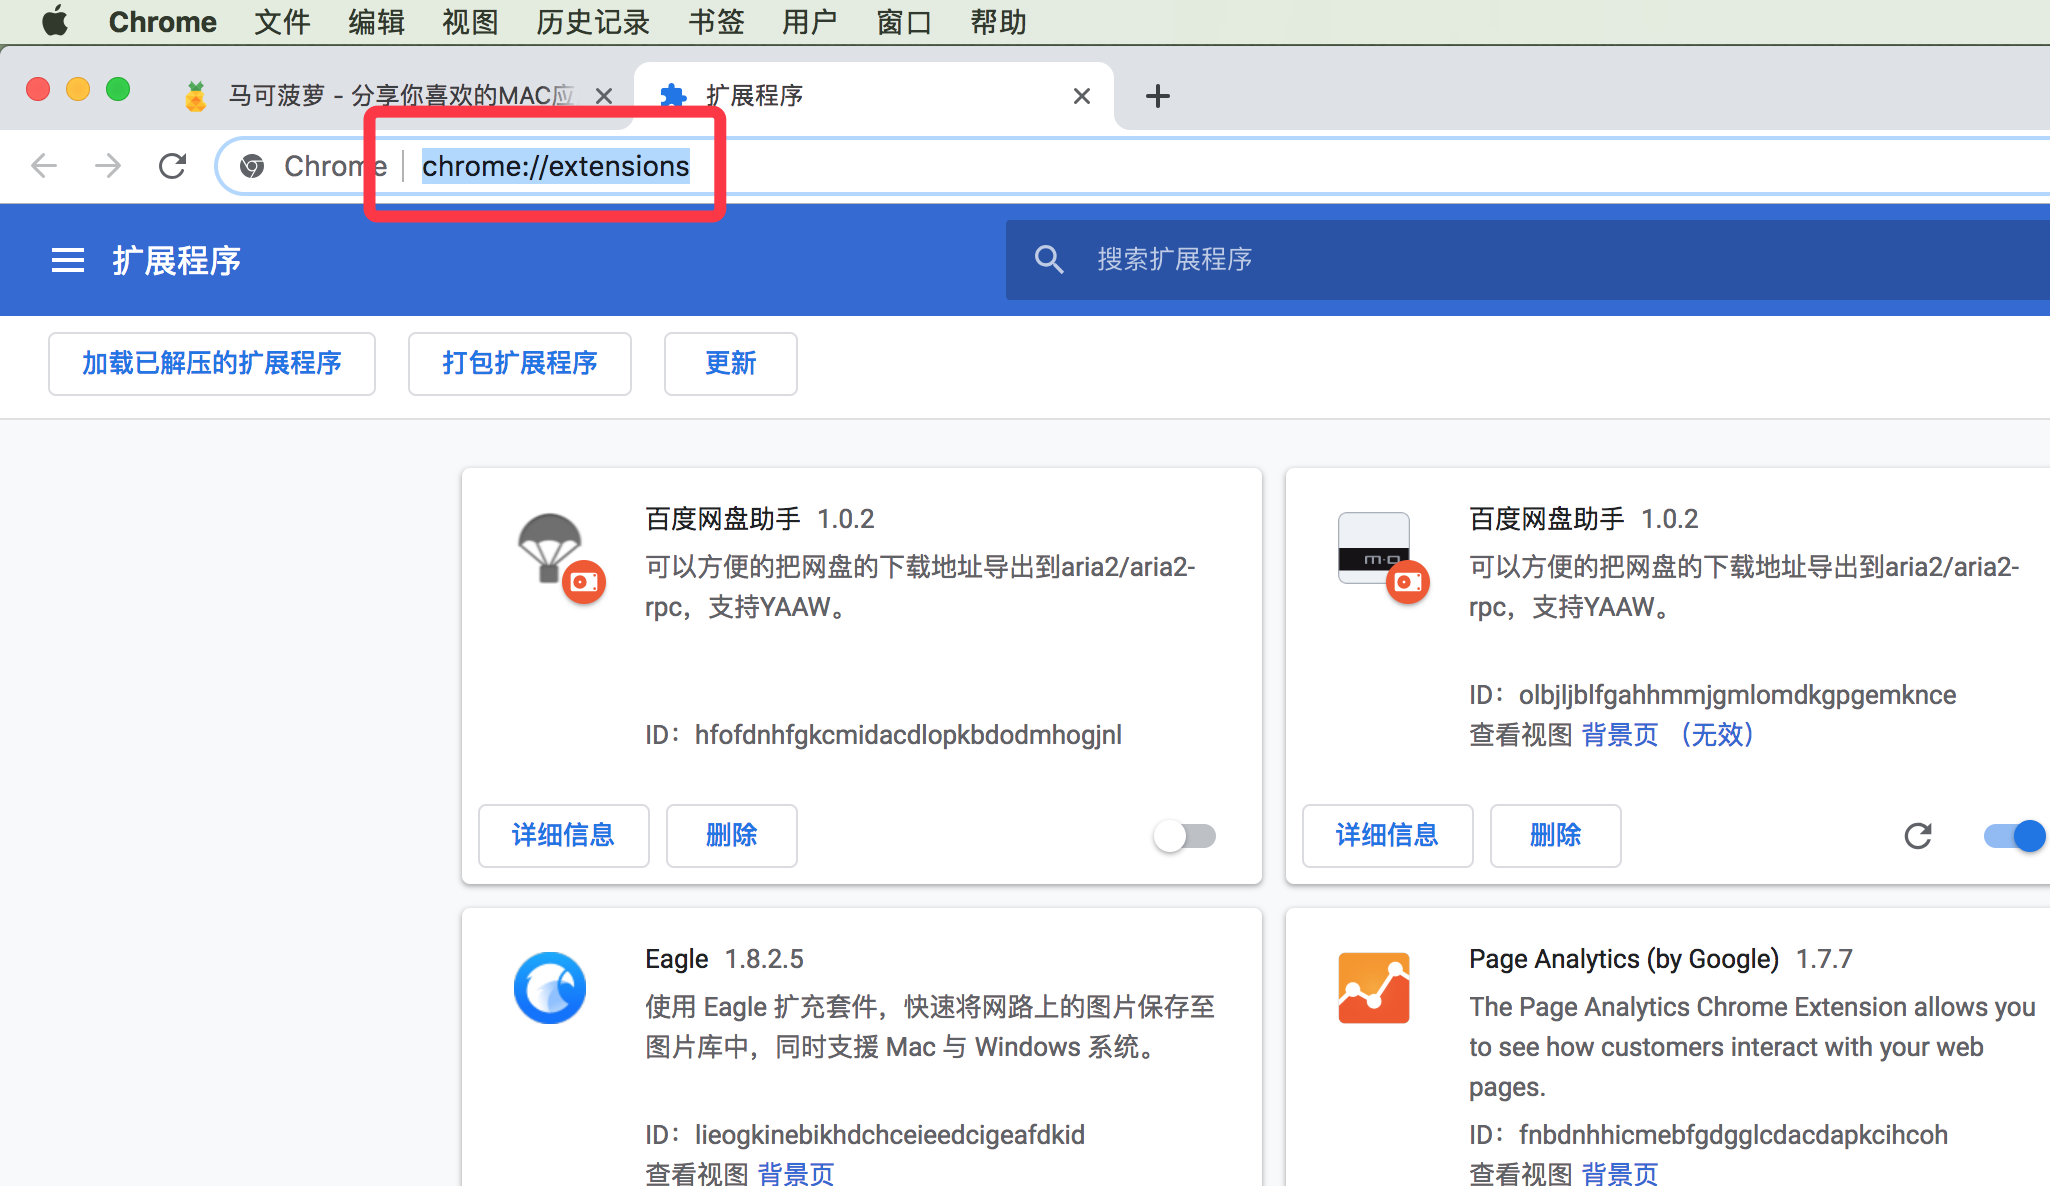The image size is (2050, 1186).
Task: Click 打包扩展程序 button
Action: pos(520,364)
